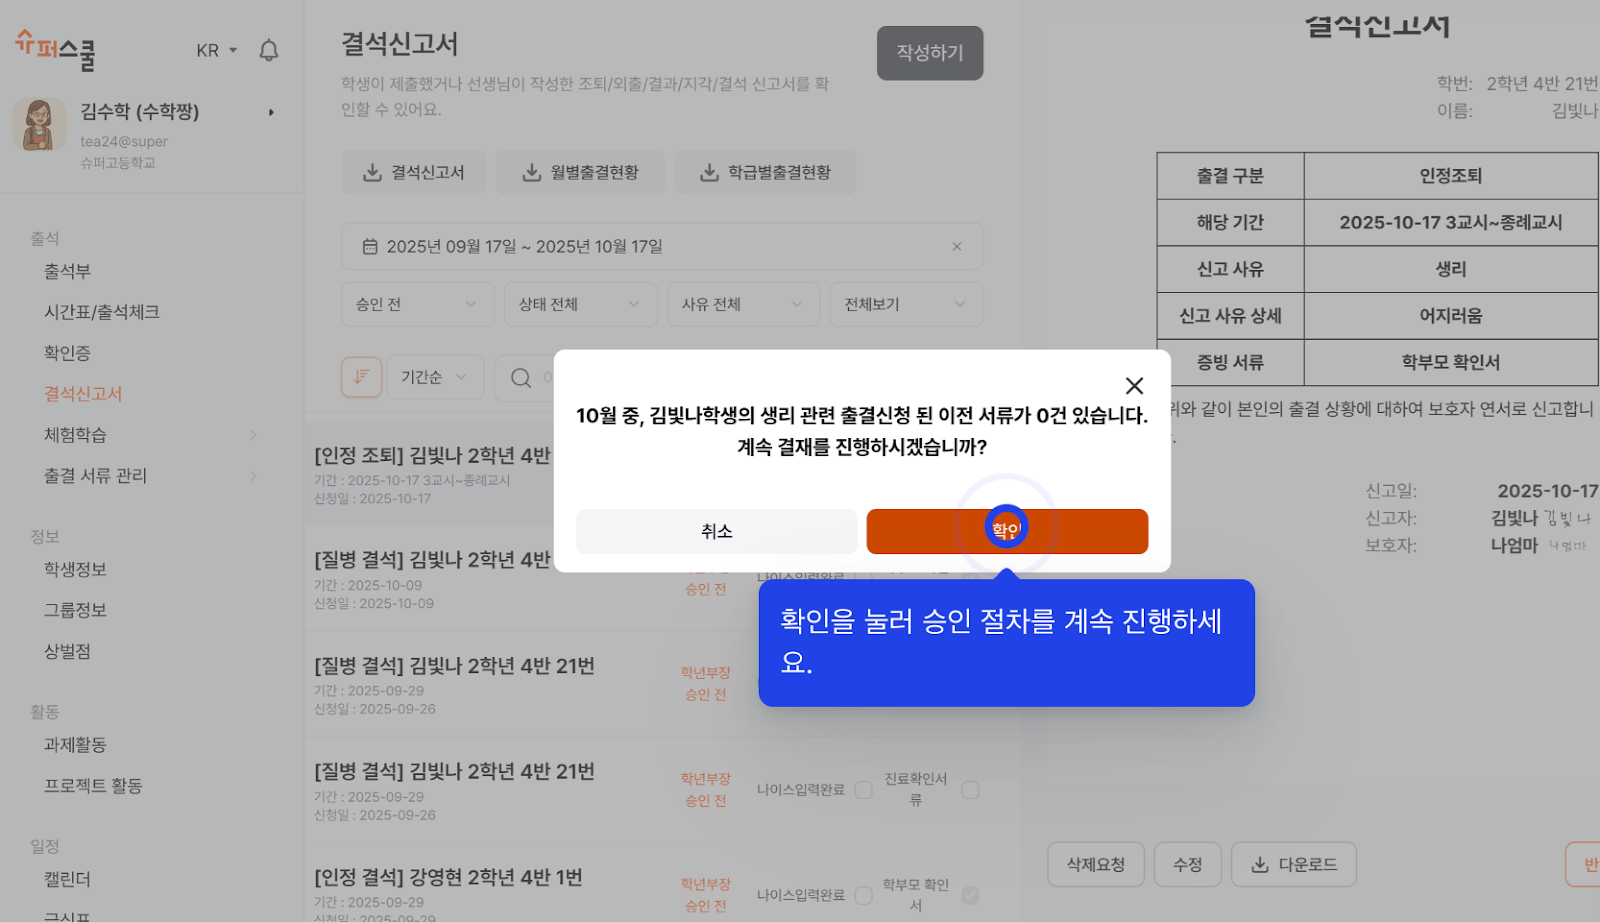
Task: Open the 승인 전 filter dropdown
Action: pyautogui.click(x=418, y=304)
